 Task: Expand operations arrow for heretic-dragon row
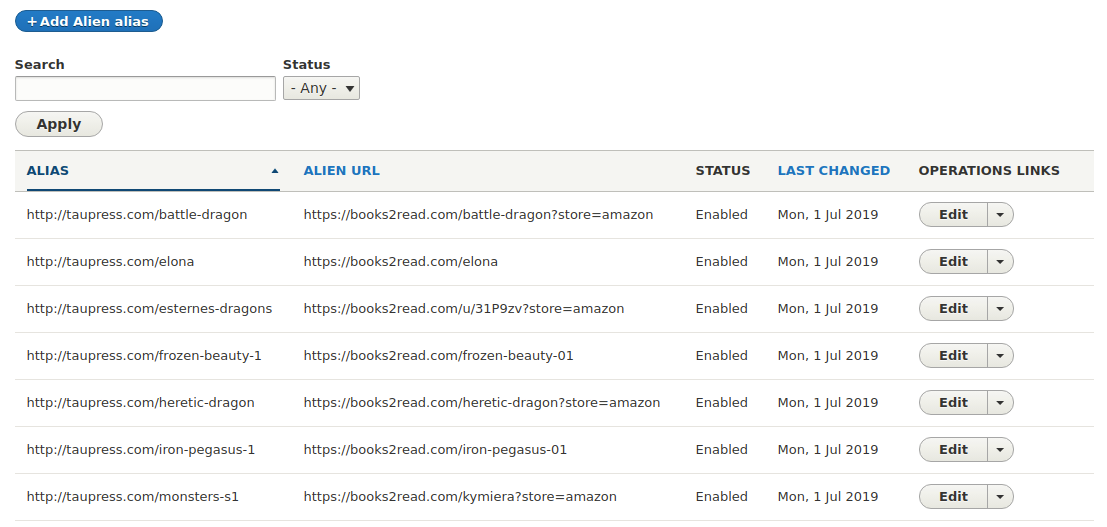pyautogui.click(x=1000, y=403)
